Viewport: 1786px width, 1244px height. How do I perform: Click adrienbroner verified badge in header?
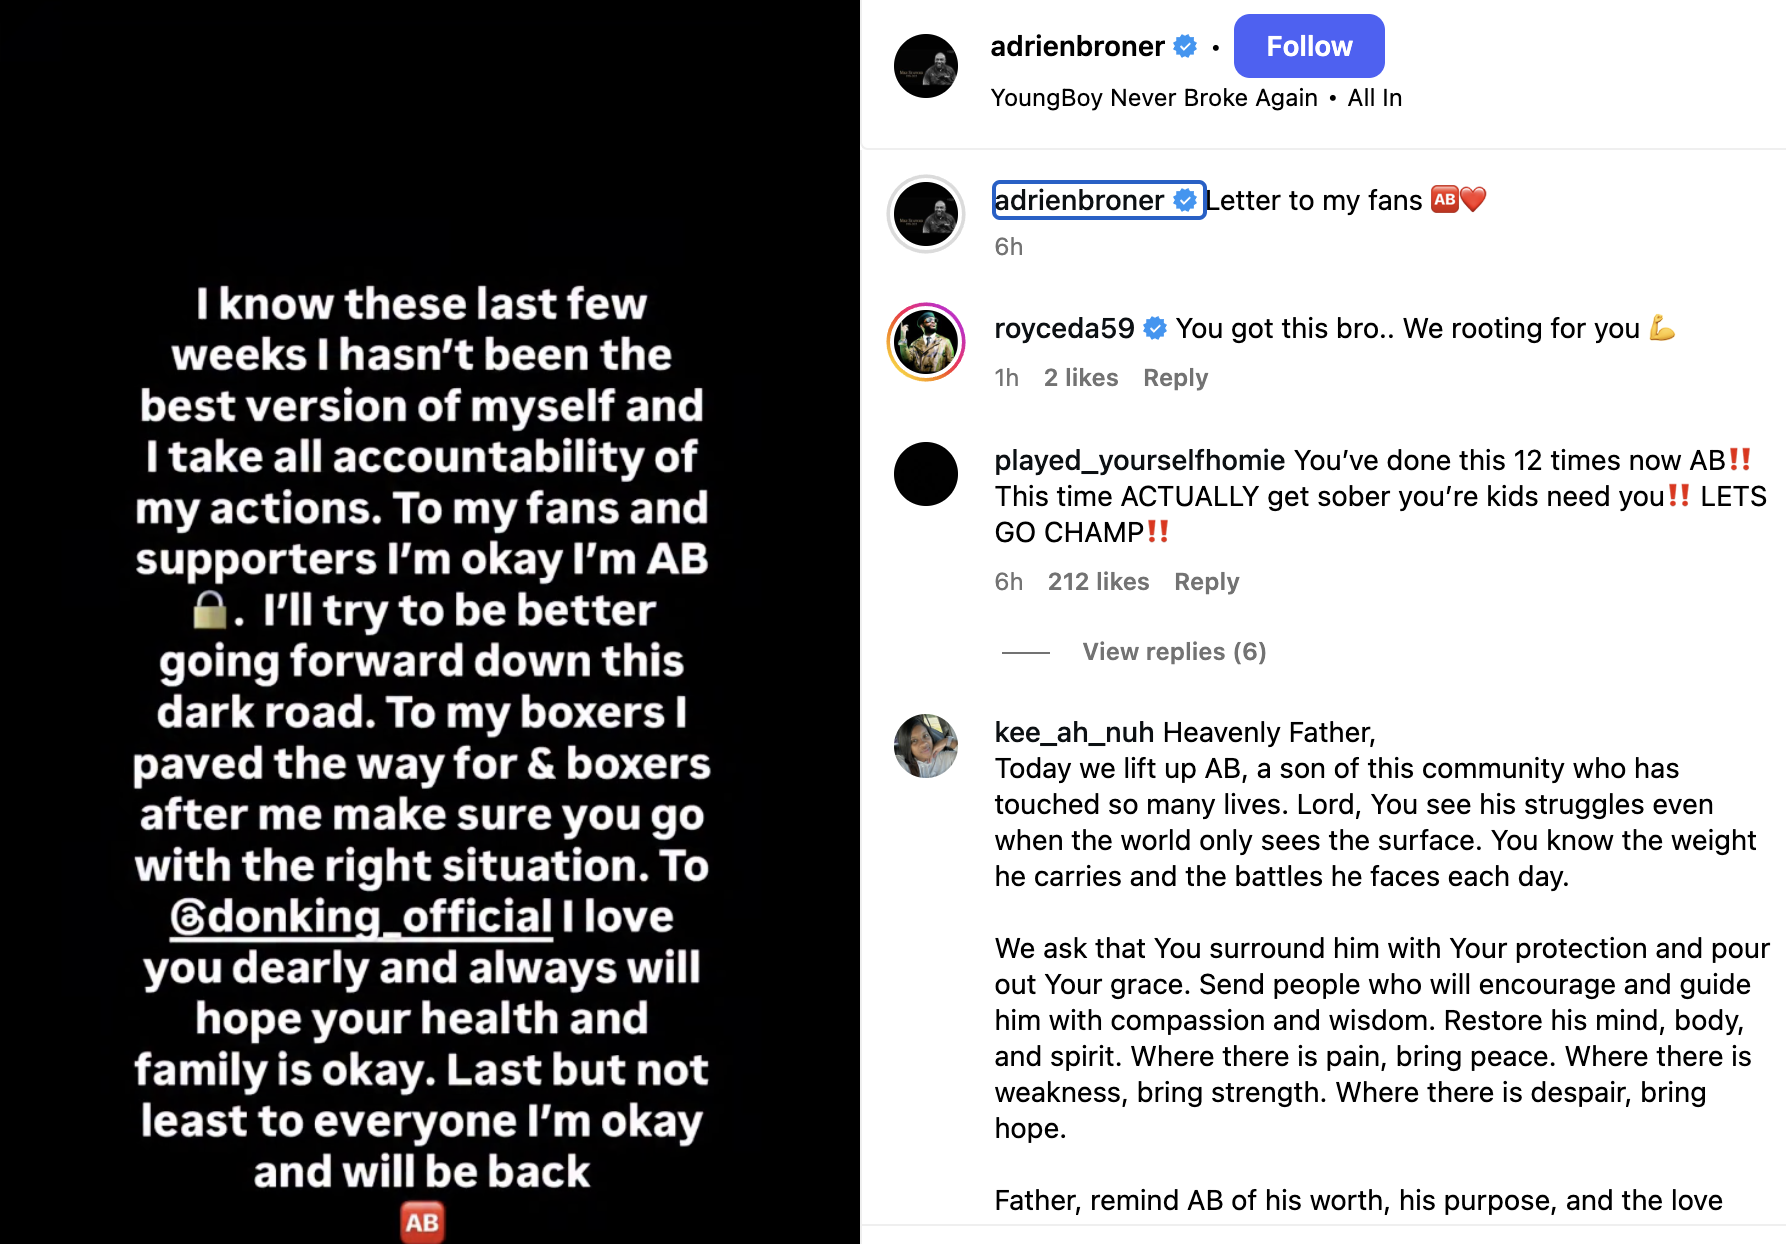(1185, 46)
